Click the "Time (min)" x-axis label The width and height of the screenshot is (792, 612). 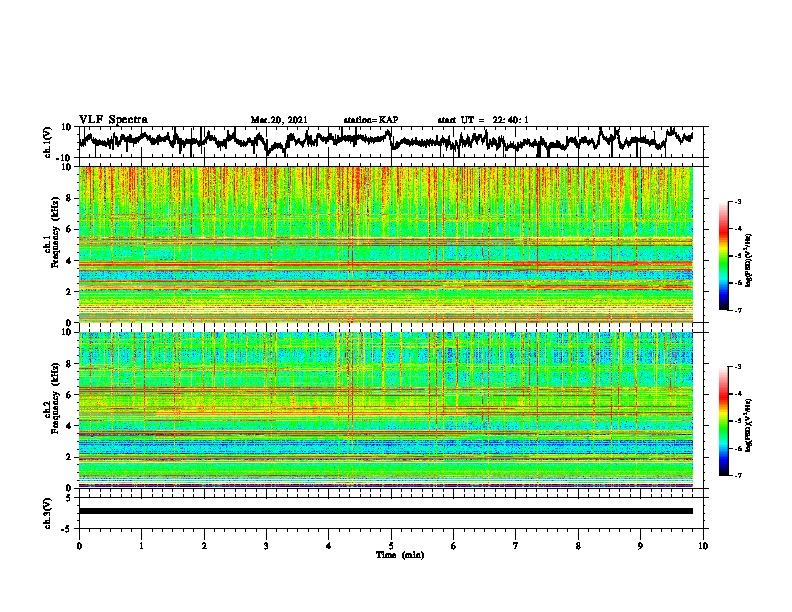[400, 555]
